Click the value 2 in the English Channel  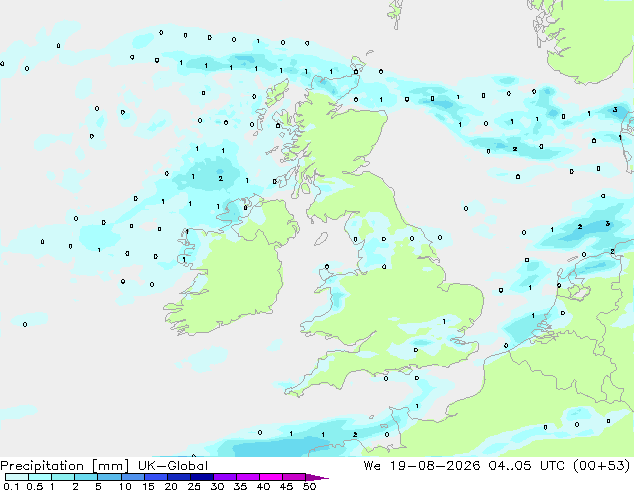click(355, 435)
